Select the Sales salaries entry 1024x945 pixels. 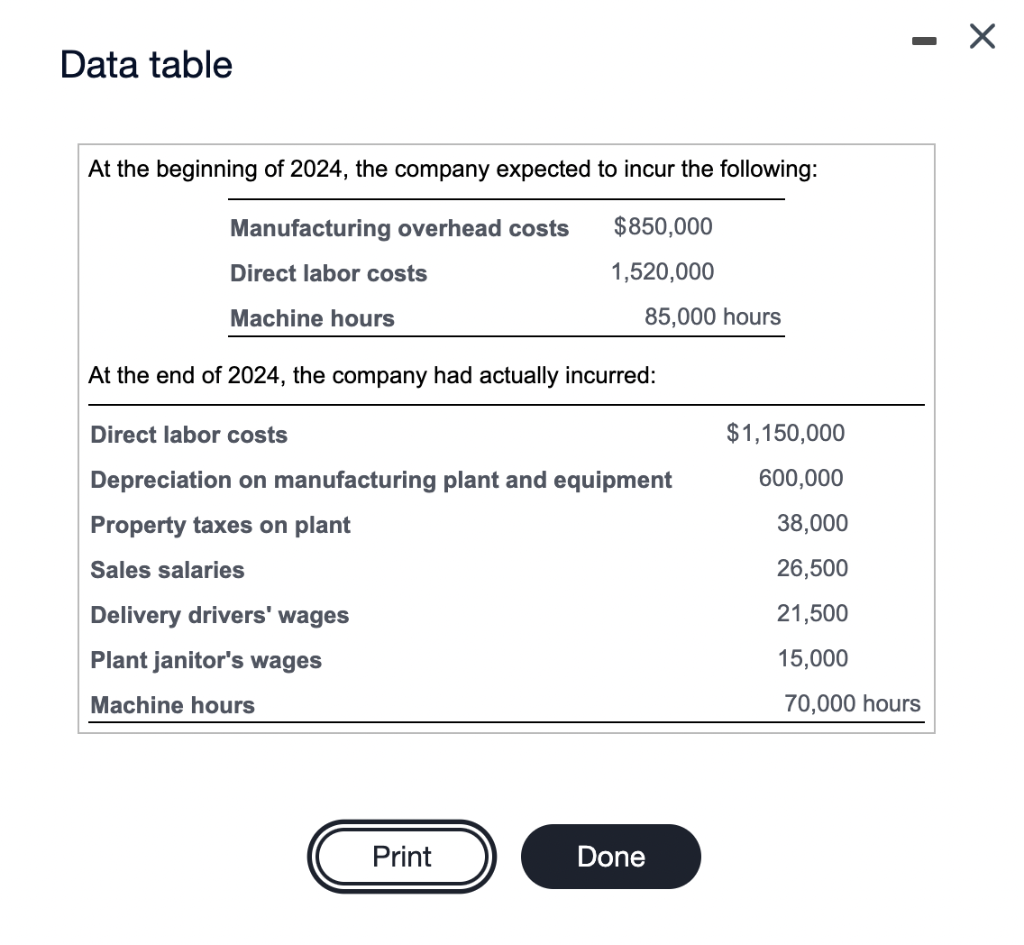pos(166,570)
